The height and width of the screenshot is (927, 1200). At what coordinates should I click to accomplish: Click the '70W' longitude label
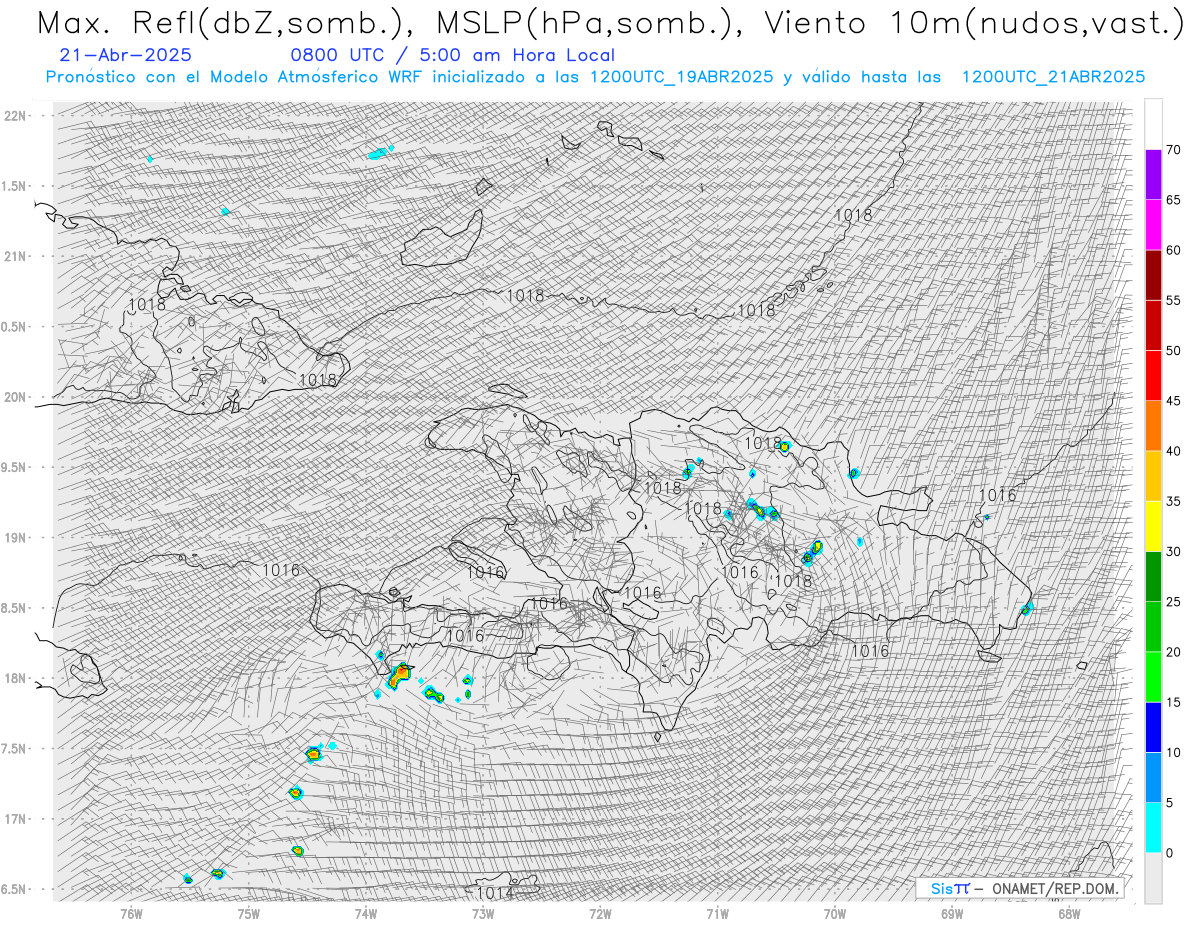pos(835,912)
